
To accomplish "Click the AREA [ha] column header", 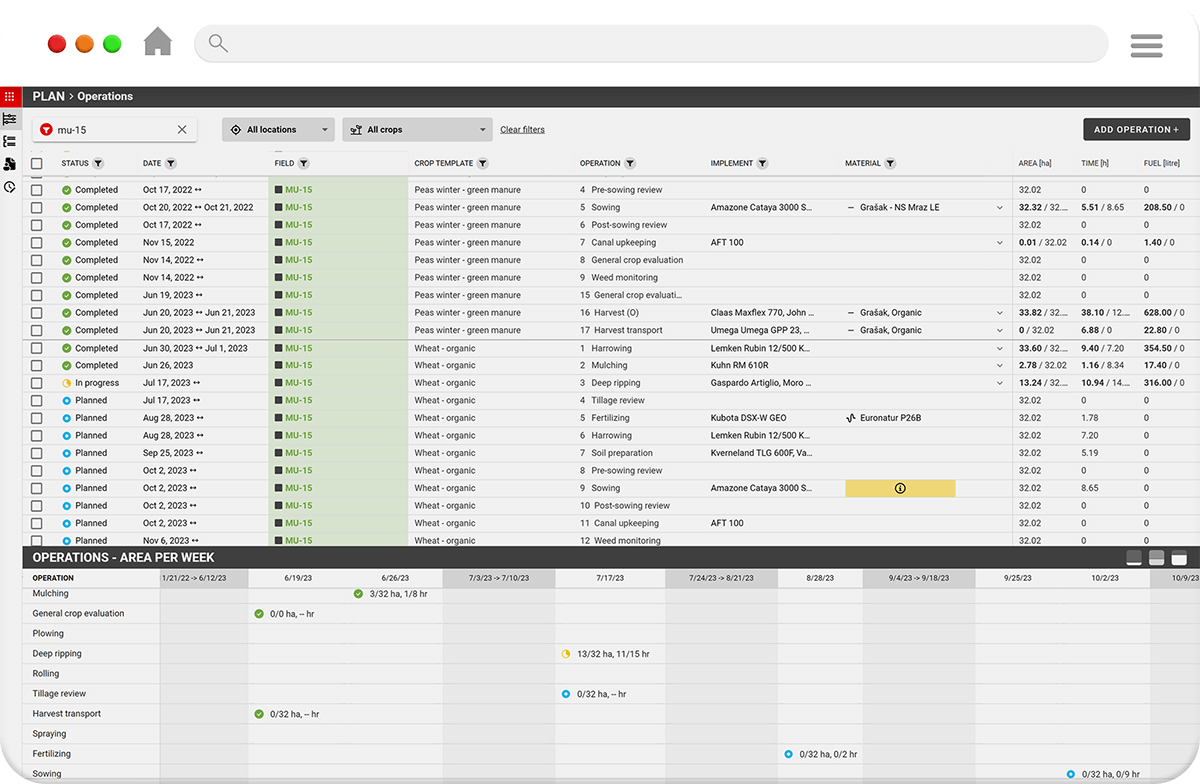I will (1035, 163).
